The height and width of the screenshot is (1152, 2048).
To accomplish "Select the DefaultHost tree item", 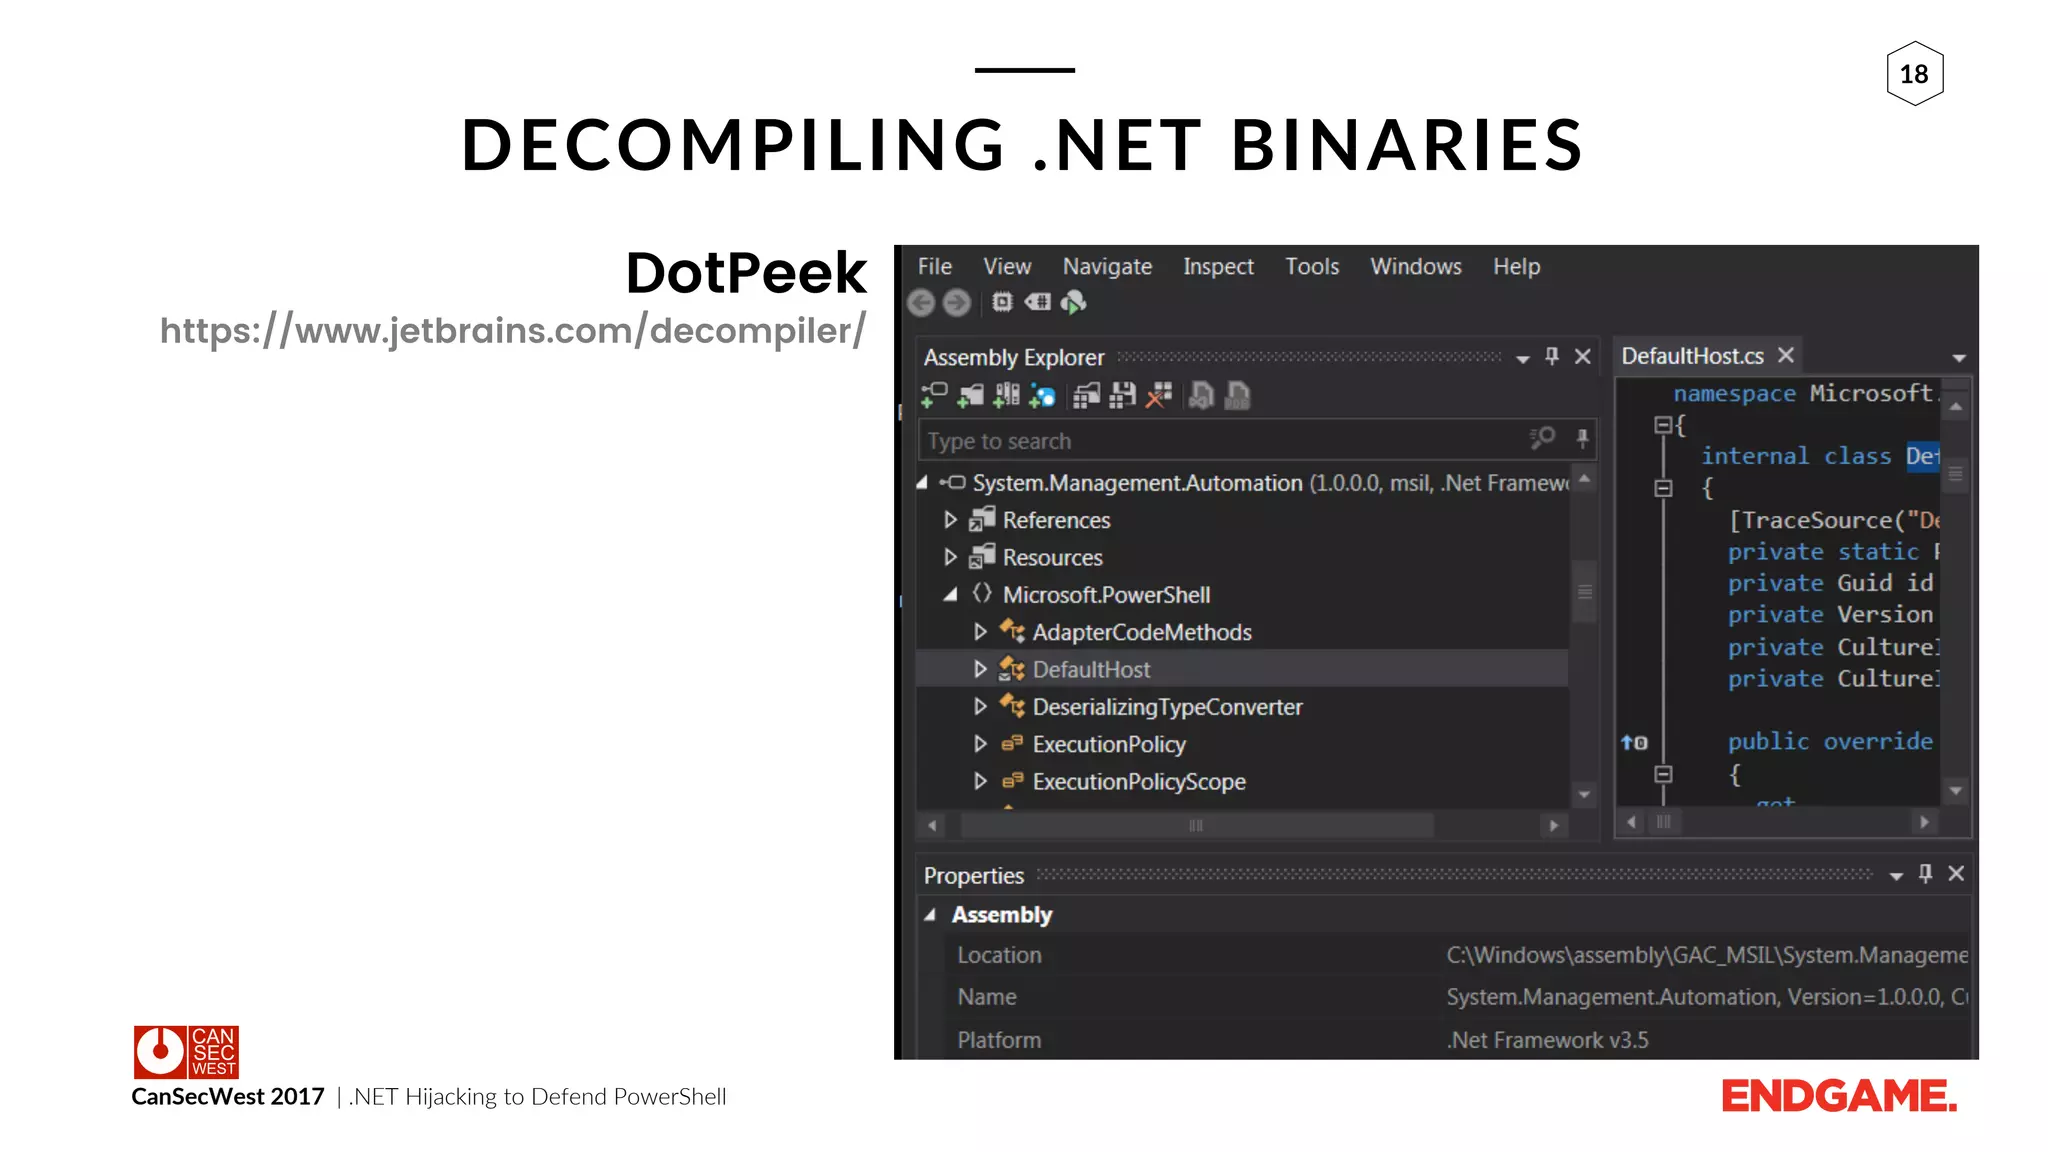I will pyautogui.click(x=1091, y=669).
